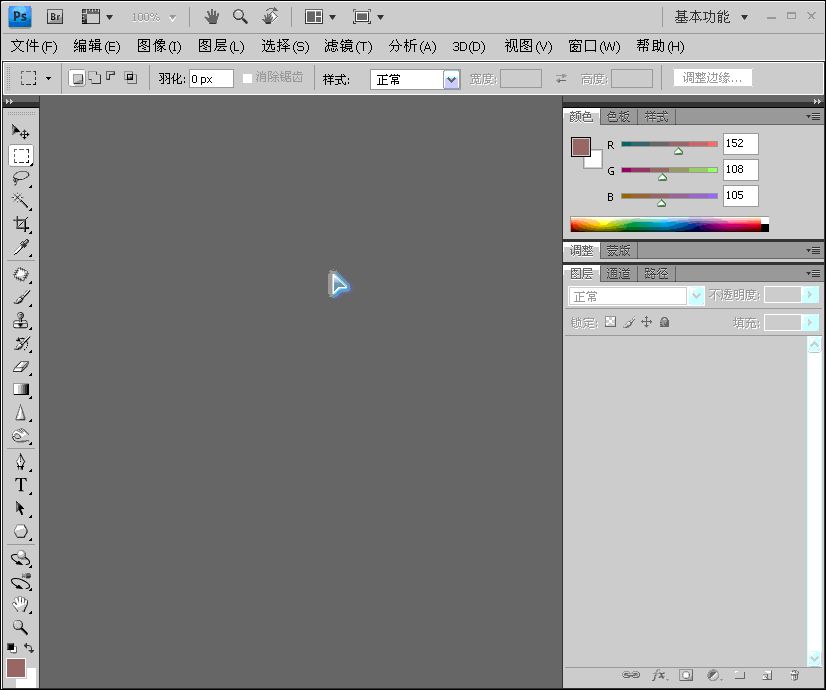Click the color spectrum ramp bar

665,225
